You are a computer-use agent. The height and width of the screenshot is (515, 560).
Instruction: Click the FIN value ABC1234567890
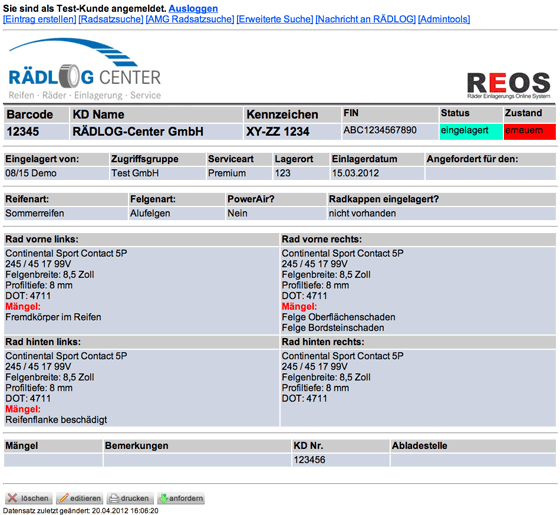pyautogui.click(x=380, y=130)
